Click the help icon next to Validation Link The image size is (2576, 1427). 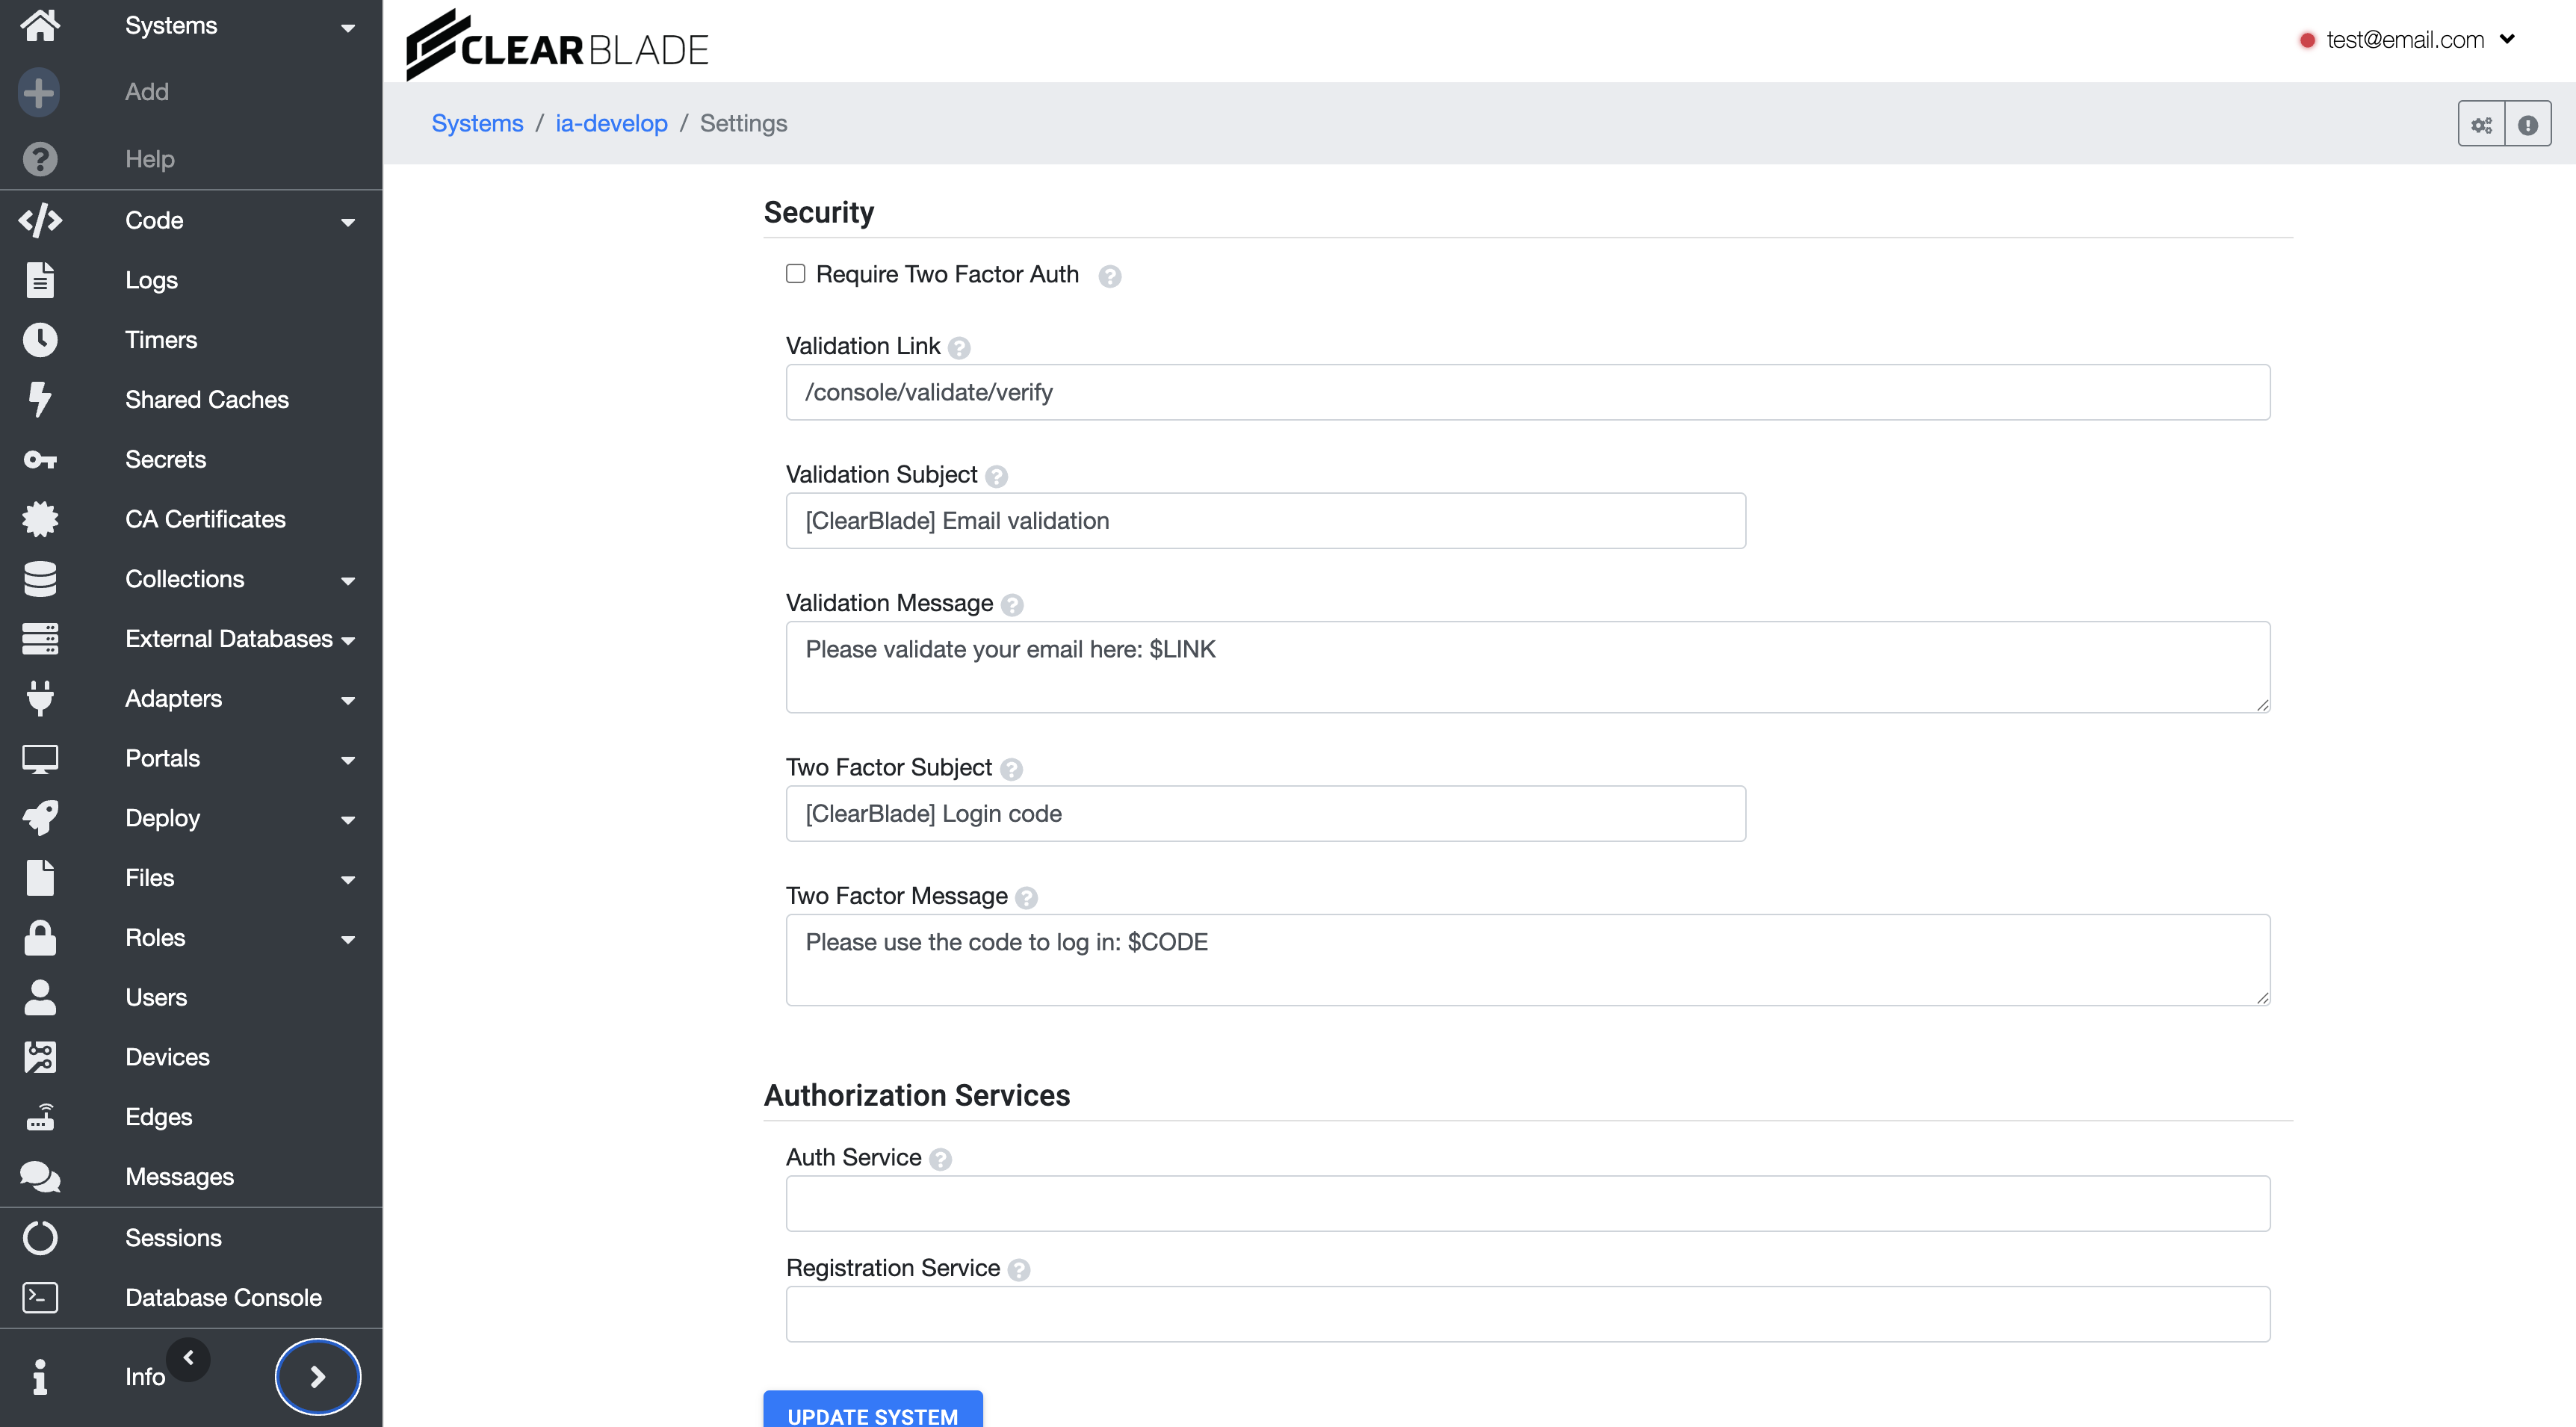(959, 348)
